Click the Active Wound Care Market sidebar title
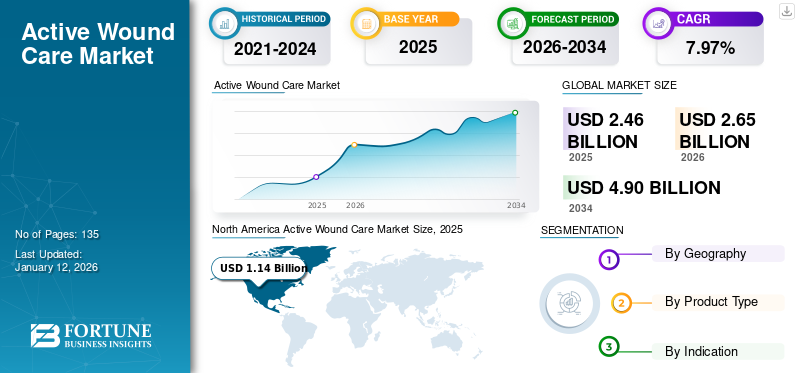 [x=98, y=43]
